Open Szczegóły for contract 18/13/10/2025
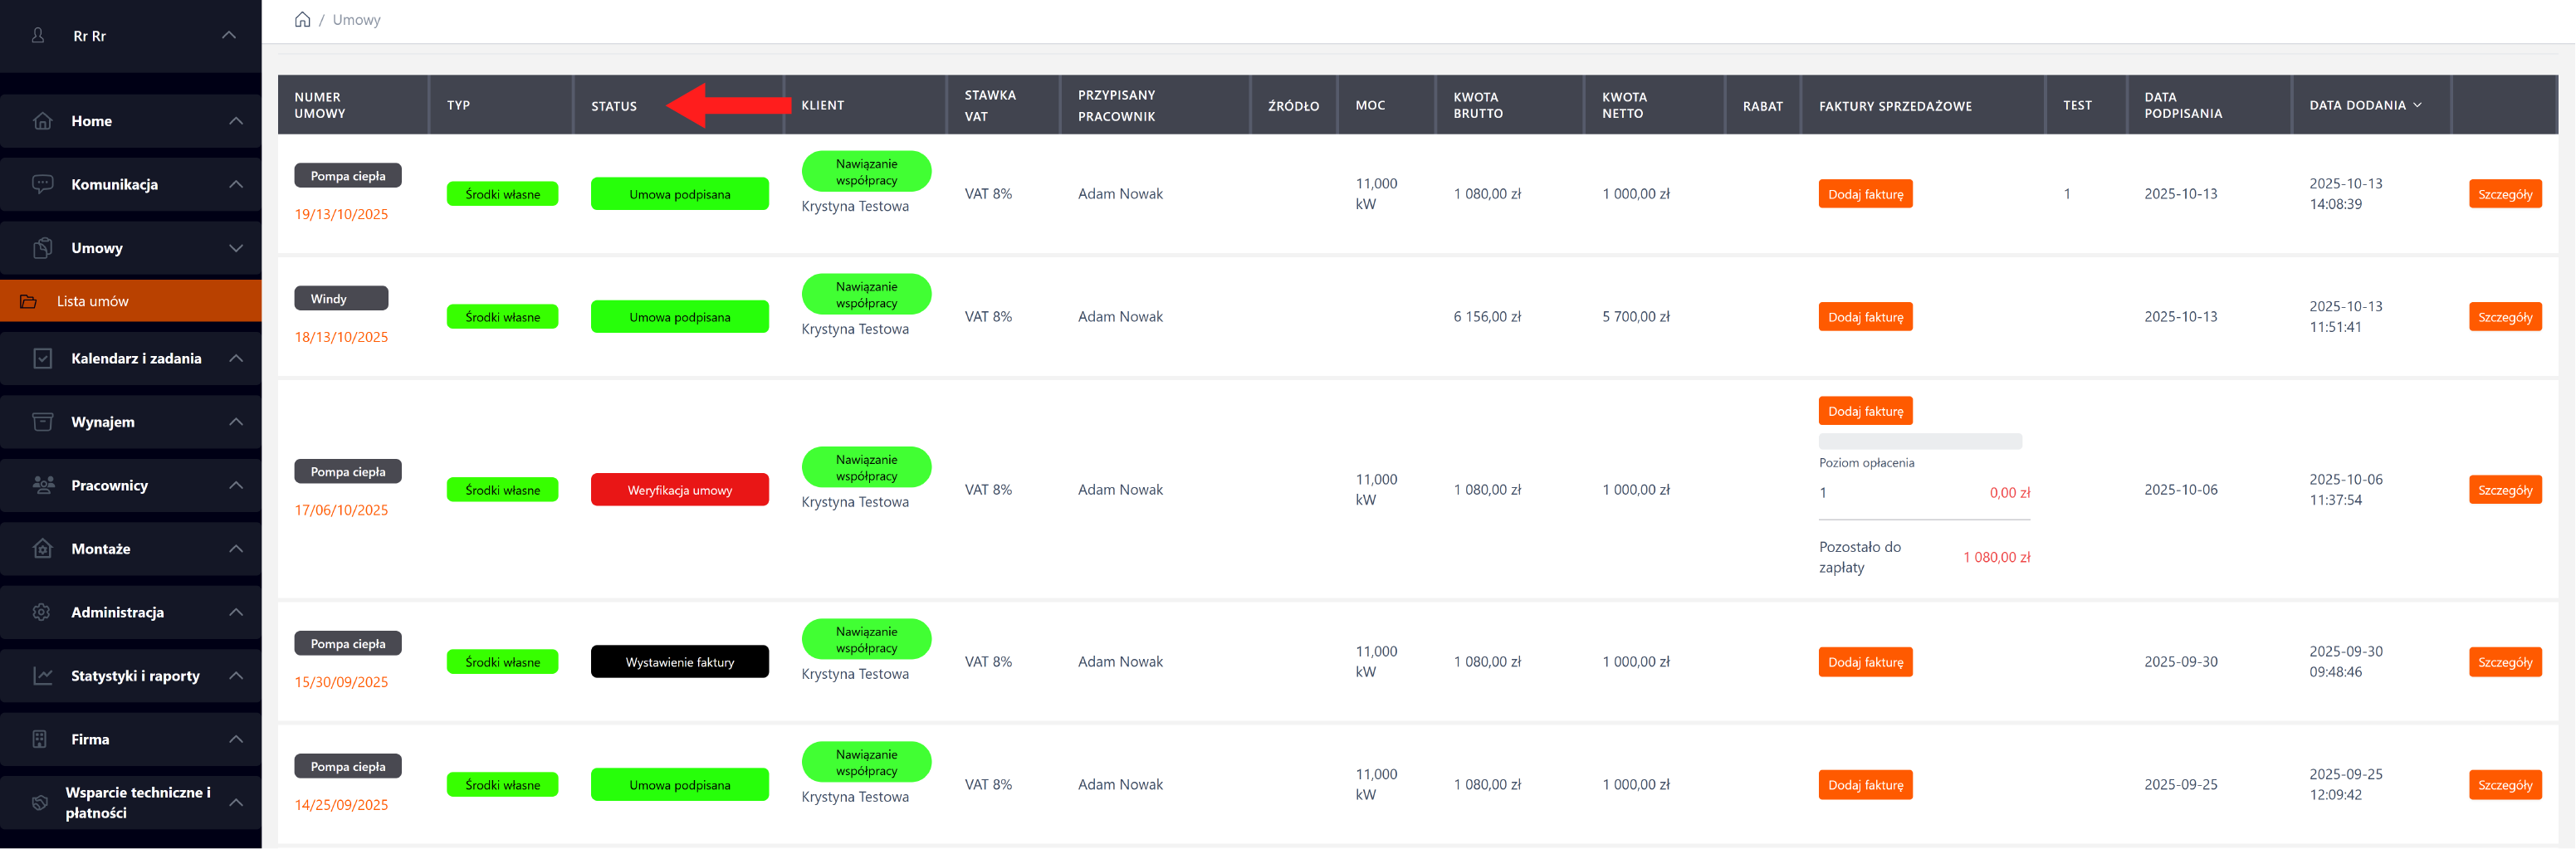Image resolution: width=2576 pixels, height=849 pixels. [2504, 317]
